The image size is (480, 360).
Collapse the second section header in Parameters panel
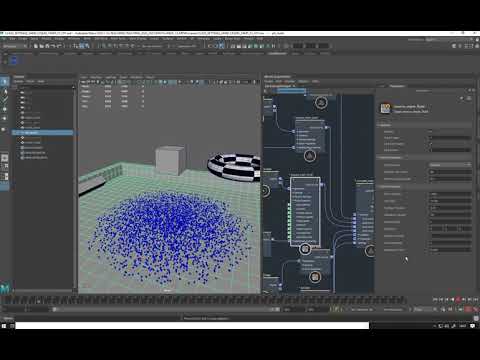coord(424,157)
